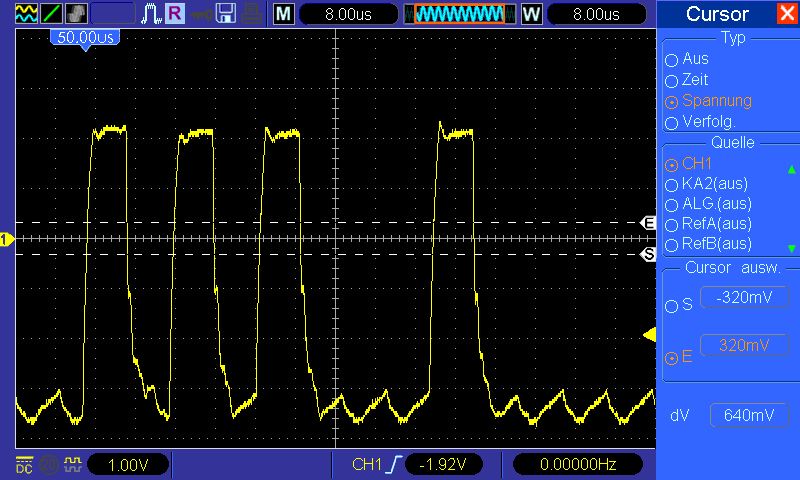Click the purple R run indicator
This screenshot has height=480, width=800.
click(x=174, y=13)
